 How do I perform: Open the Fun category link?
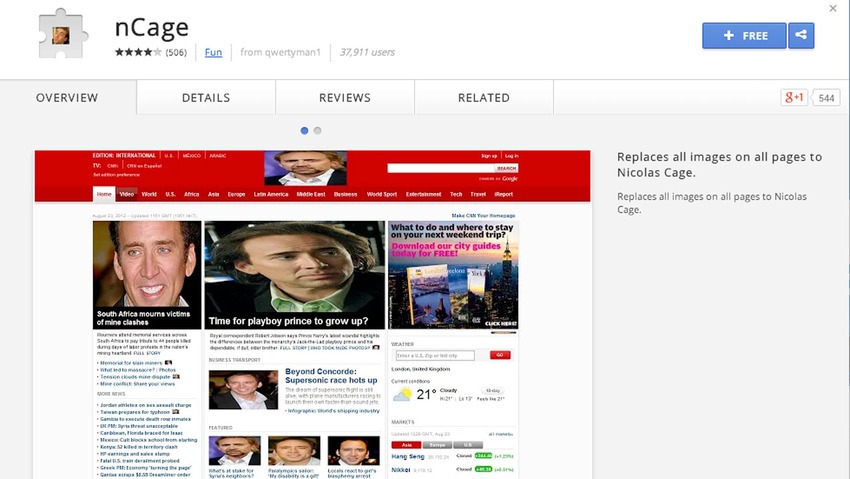click(213, 52)
